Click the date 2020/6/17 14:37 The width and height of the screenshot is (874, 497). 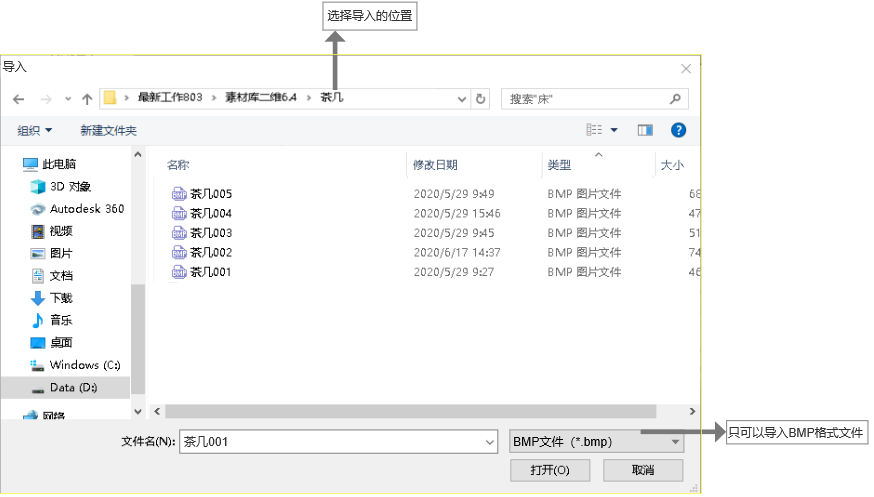457,252
